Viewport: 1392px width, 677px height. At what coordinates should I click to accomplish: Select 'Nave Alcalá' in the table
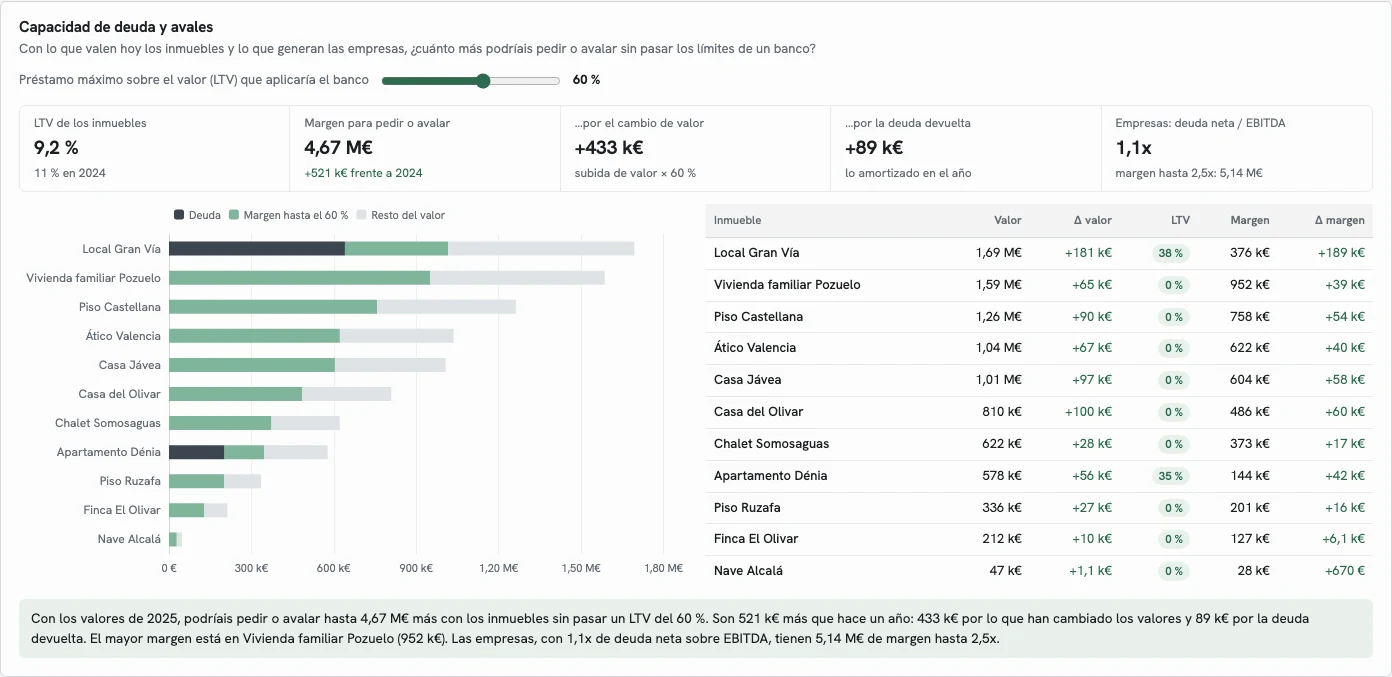(x=748, y=571)
